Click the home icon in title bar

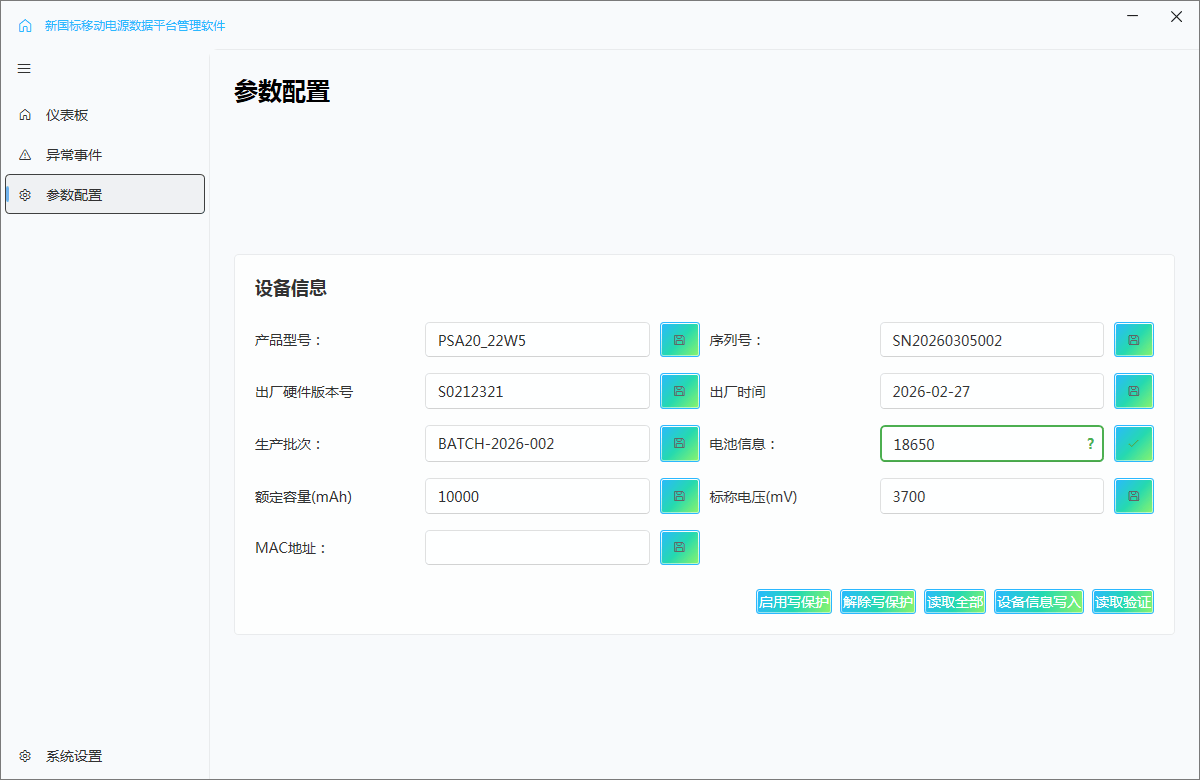(x=25, y=26)
